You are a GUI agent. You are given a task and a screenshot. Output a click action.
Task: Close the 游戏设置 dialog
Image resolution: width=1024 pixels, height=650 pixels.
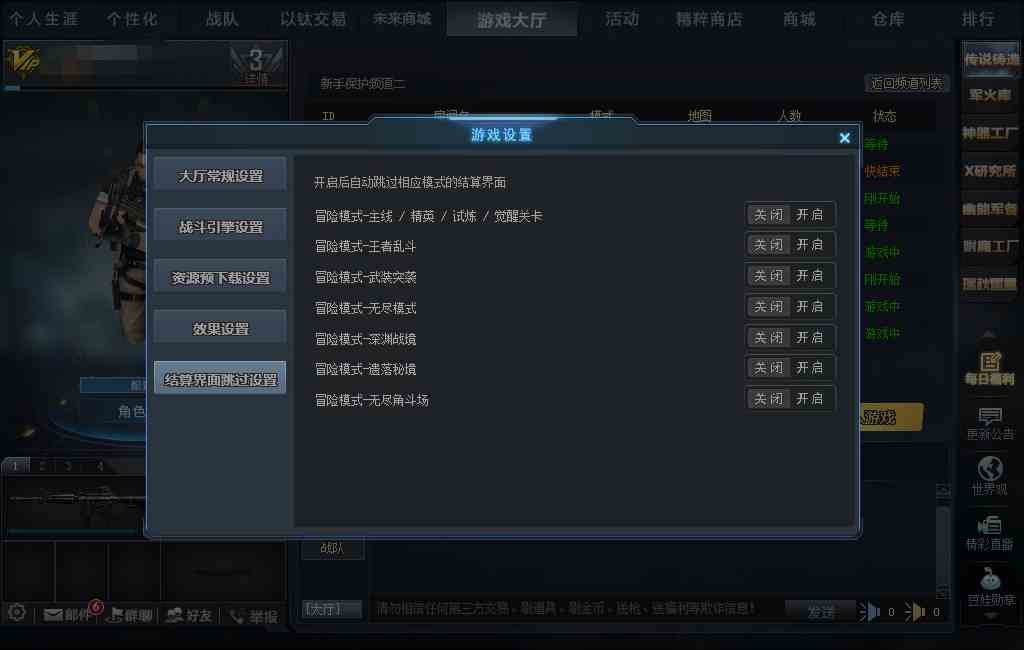(844, 138)
